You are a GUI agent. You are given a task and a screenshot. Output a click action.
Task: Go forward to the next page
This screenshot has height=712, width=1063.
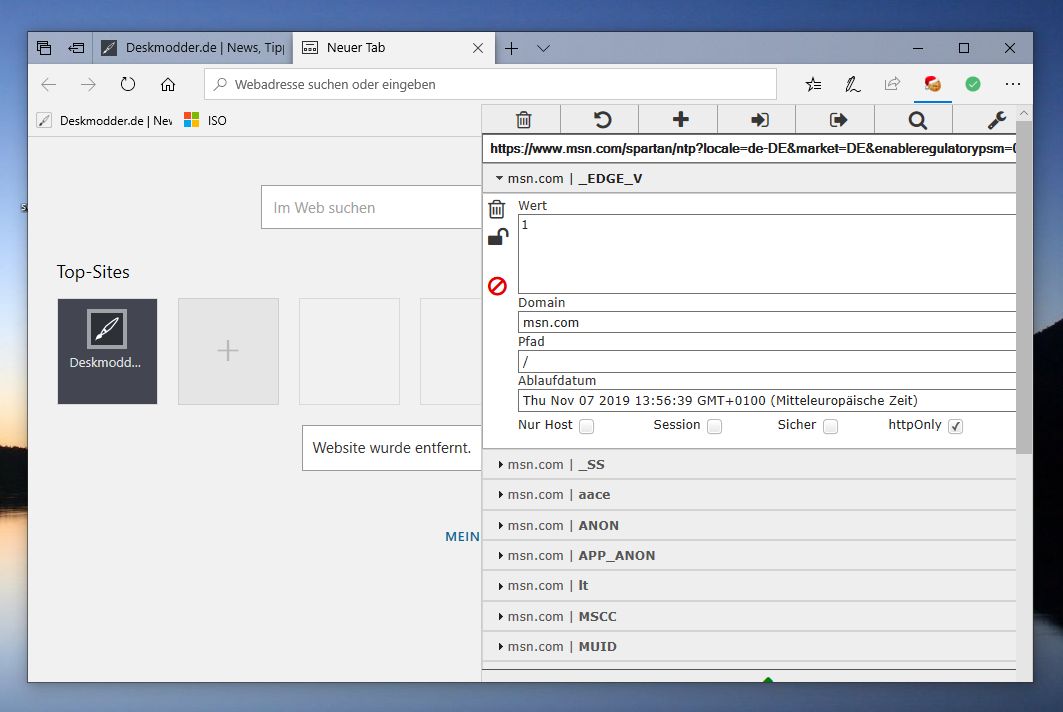pyautogui.click(x=88, y=84)
